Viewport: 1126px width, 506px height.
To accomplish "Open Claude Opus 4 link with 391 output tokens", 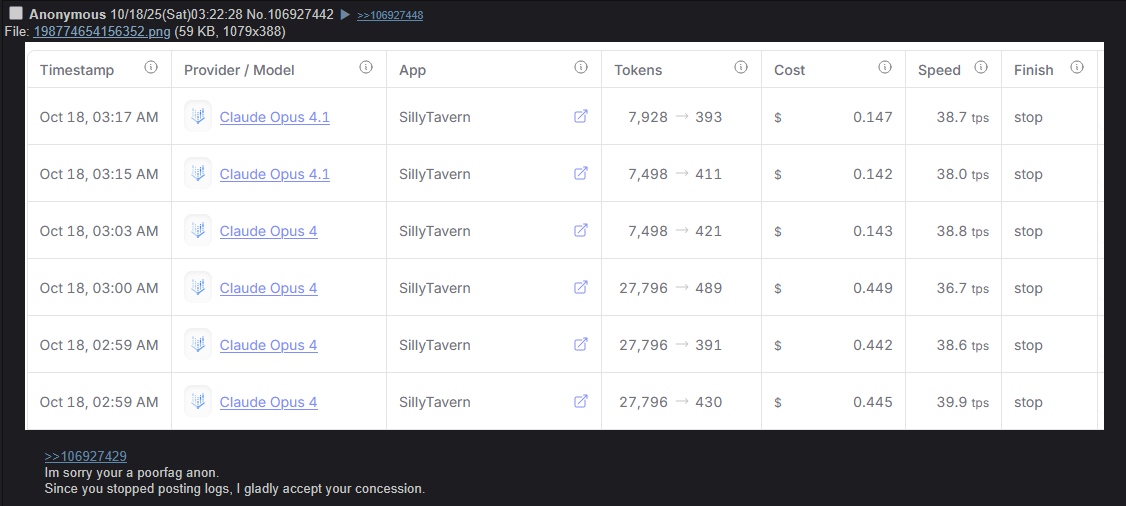I will pyautogui.click(x=269, y=345).
